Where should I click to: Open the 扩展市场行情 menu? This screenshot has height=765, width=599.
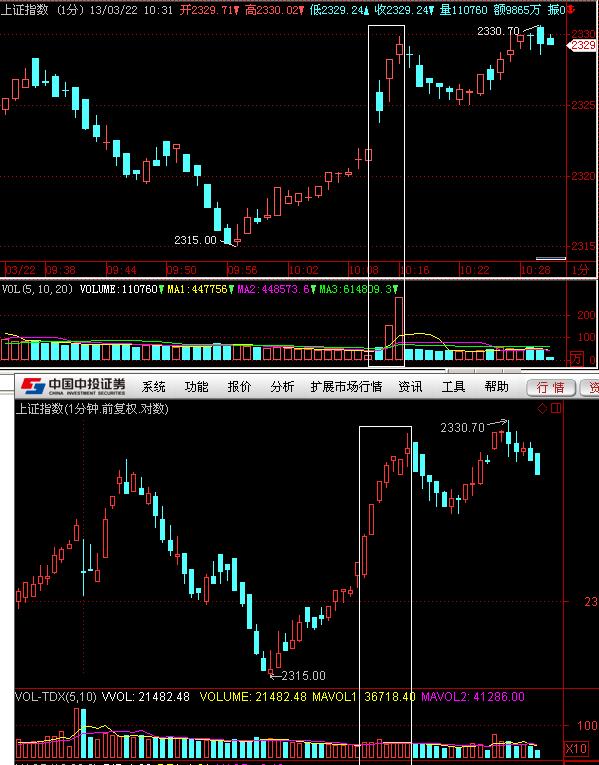(346, 387)
